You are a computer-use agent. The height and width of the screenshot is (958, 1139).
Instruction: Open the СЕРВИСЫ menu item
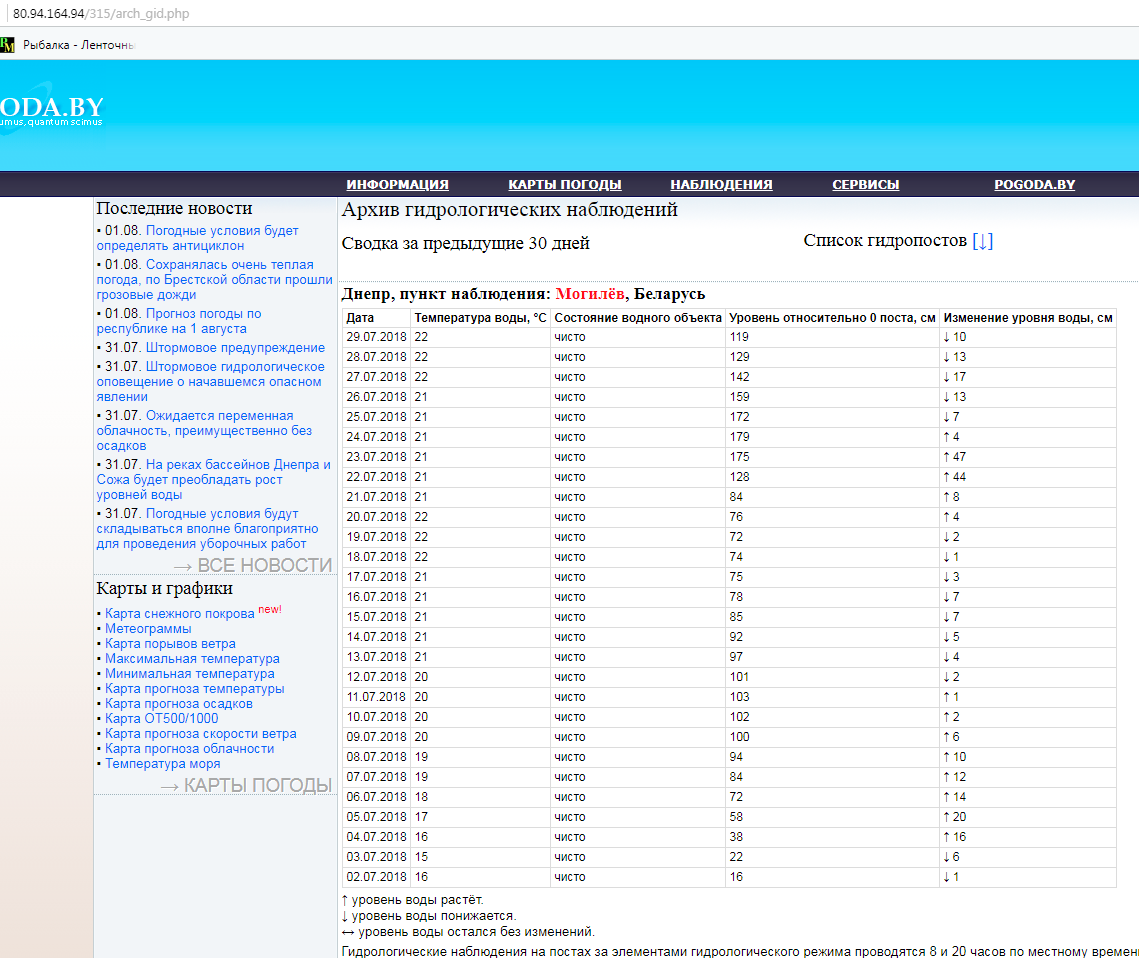865,185
